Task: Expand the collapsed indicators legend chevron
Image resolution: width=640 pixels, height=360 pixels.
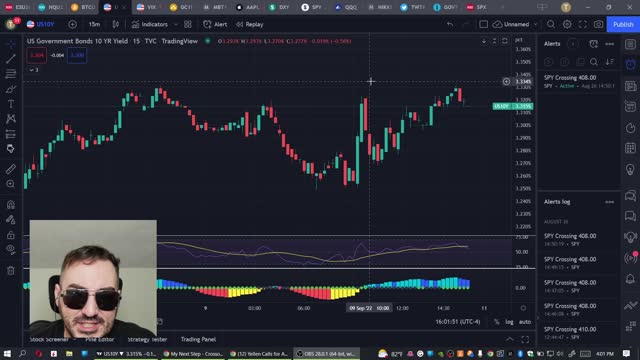Action: pyautogui.click(x=31, y=70)
